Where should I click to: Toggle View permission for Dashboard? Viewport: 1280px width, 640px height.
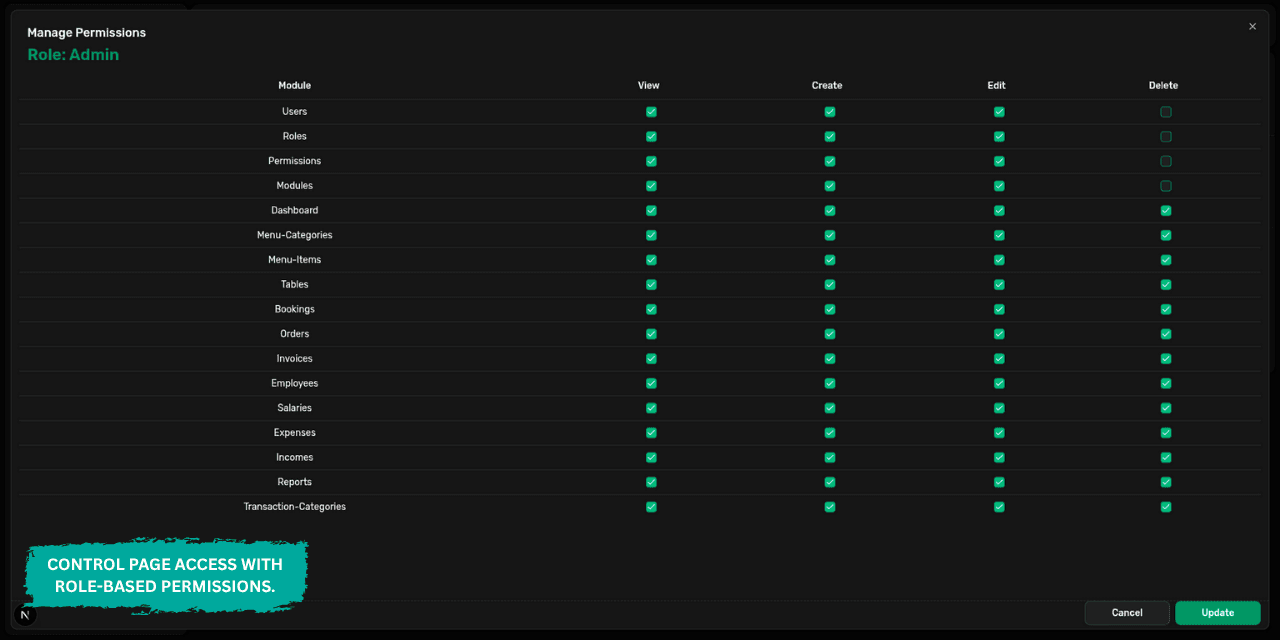651,210
